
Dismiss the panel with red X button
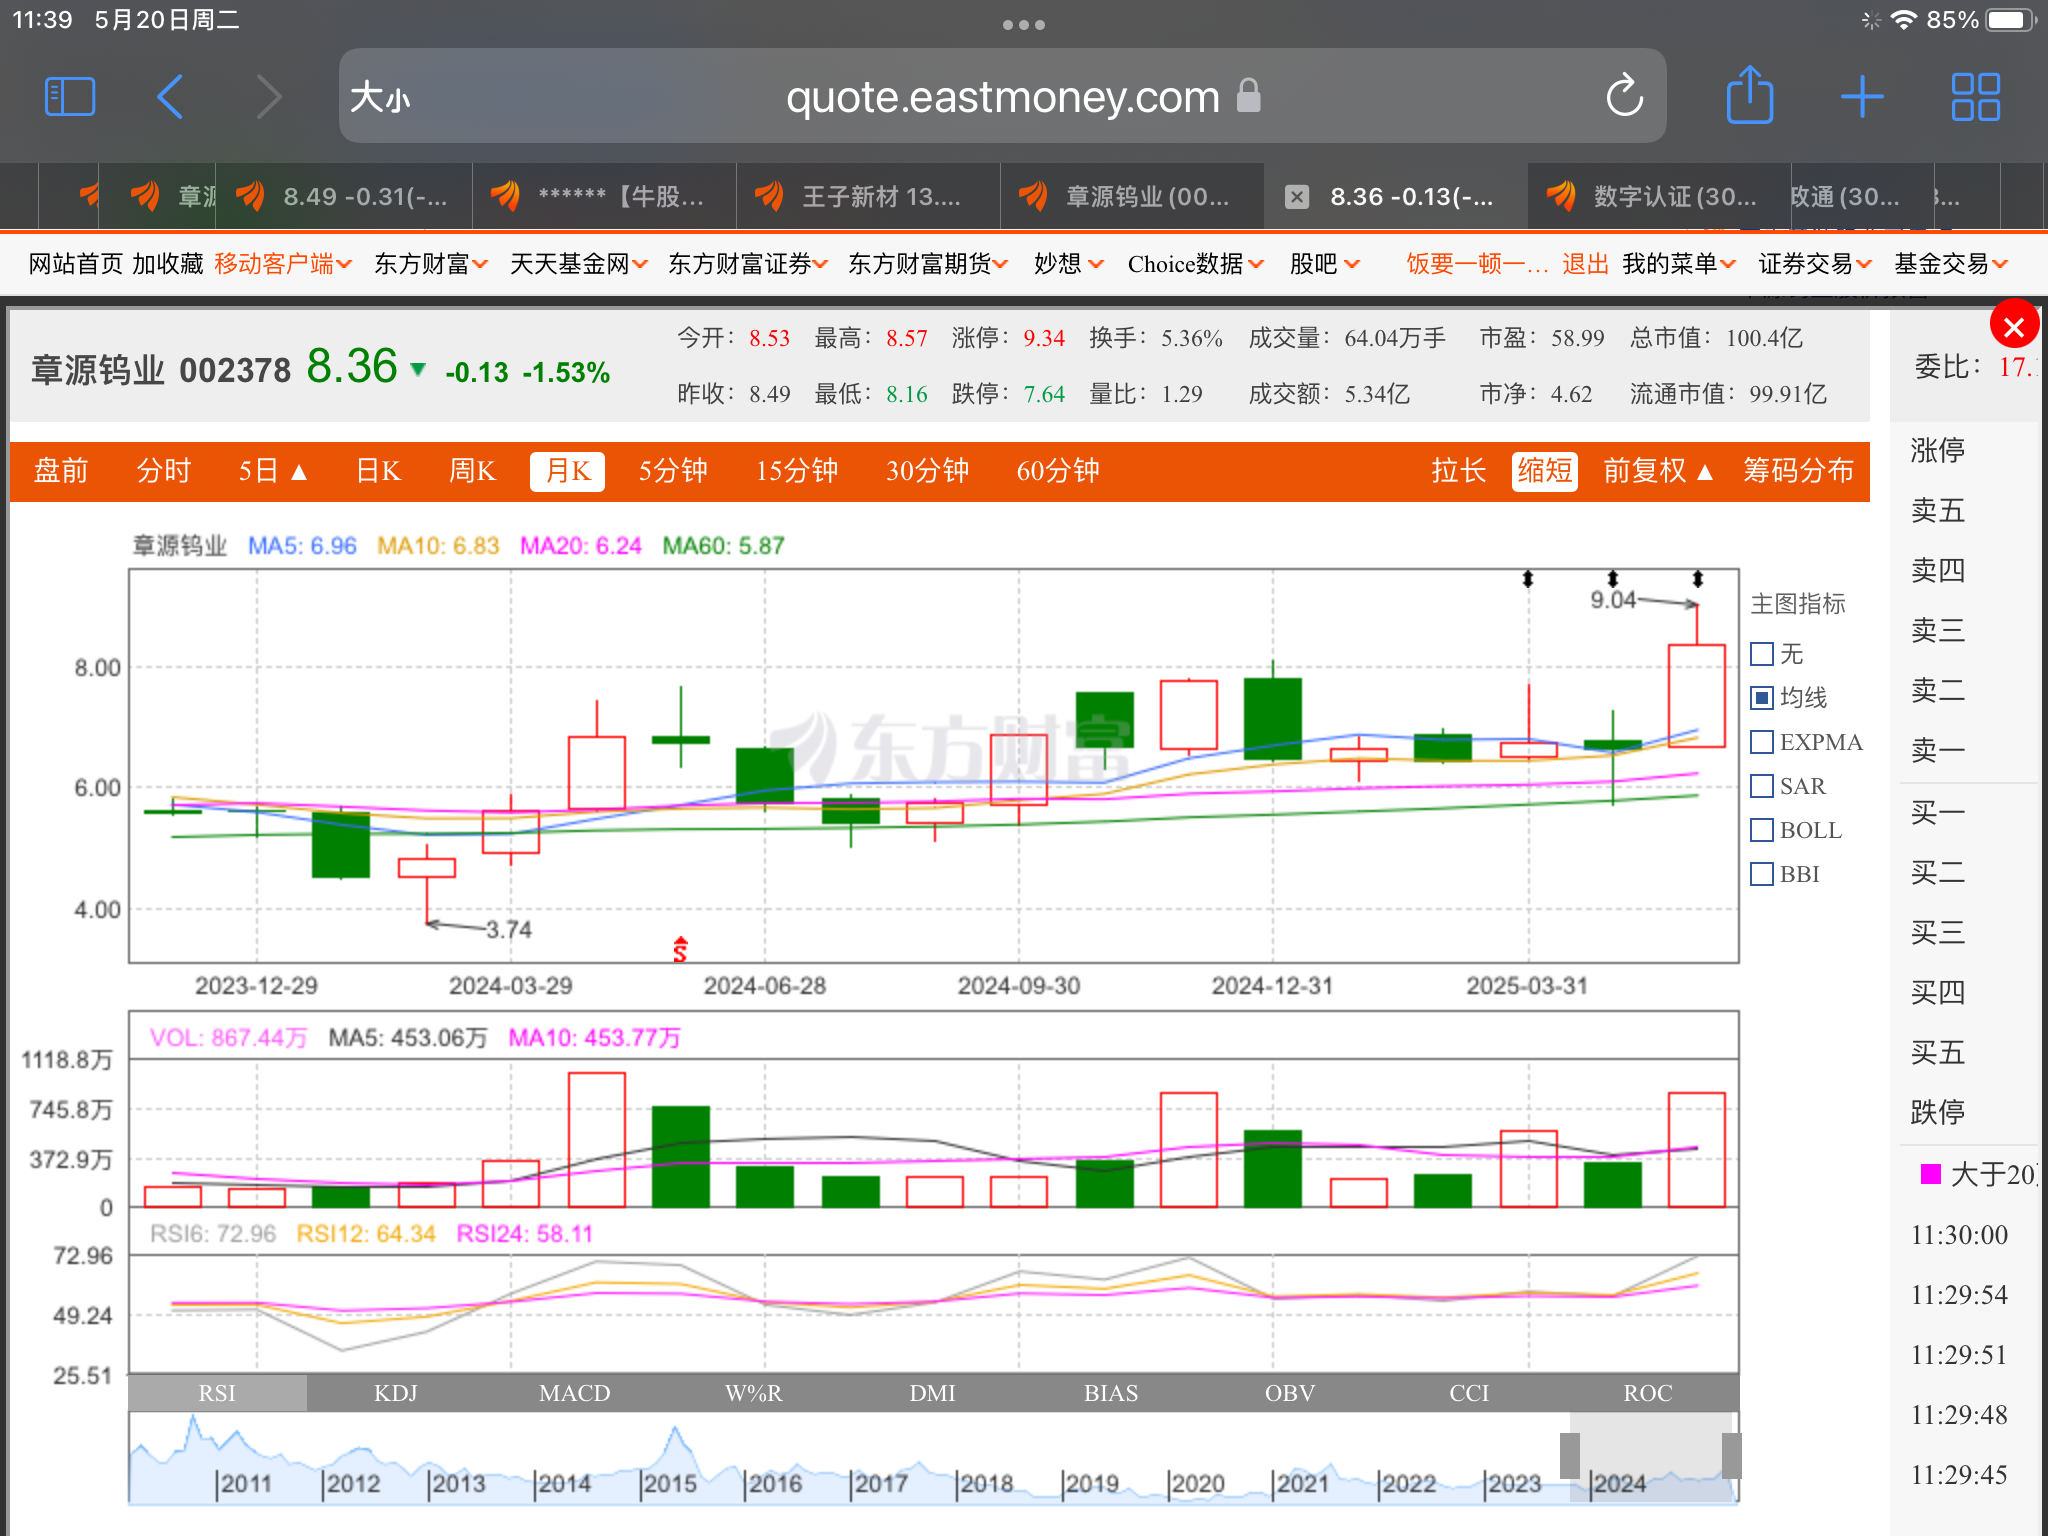point(2014,326)
